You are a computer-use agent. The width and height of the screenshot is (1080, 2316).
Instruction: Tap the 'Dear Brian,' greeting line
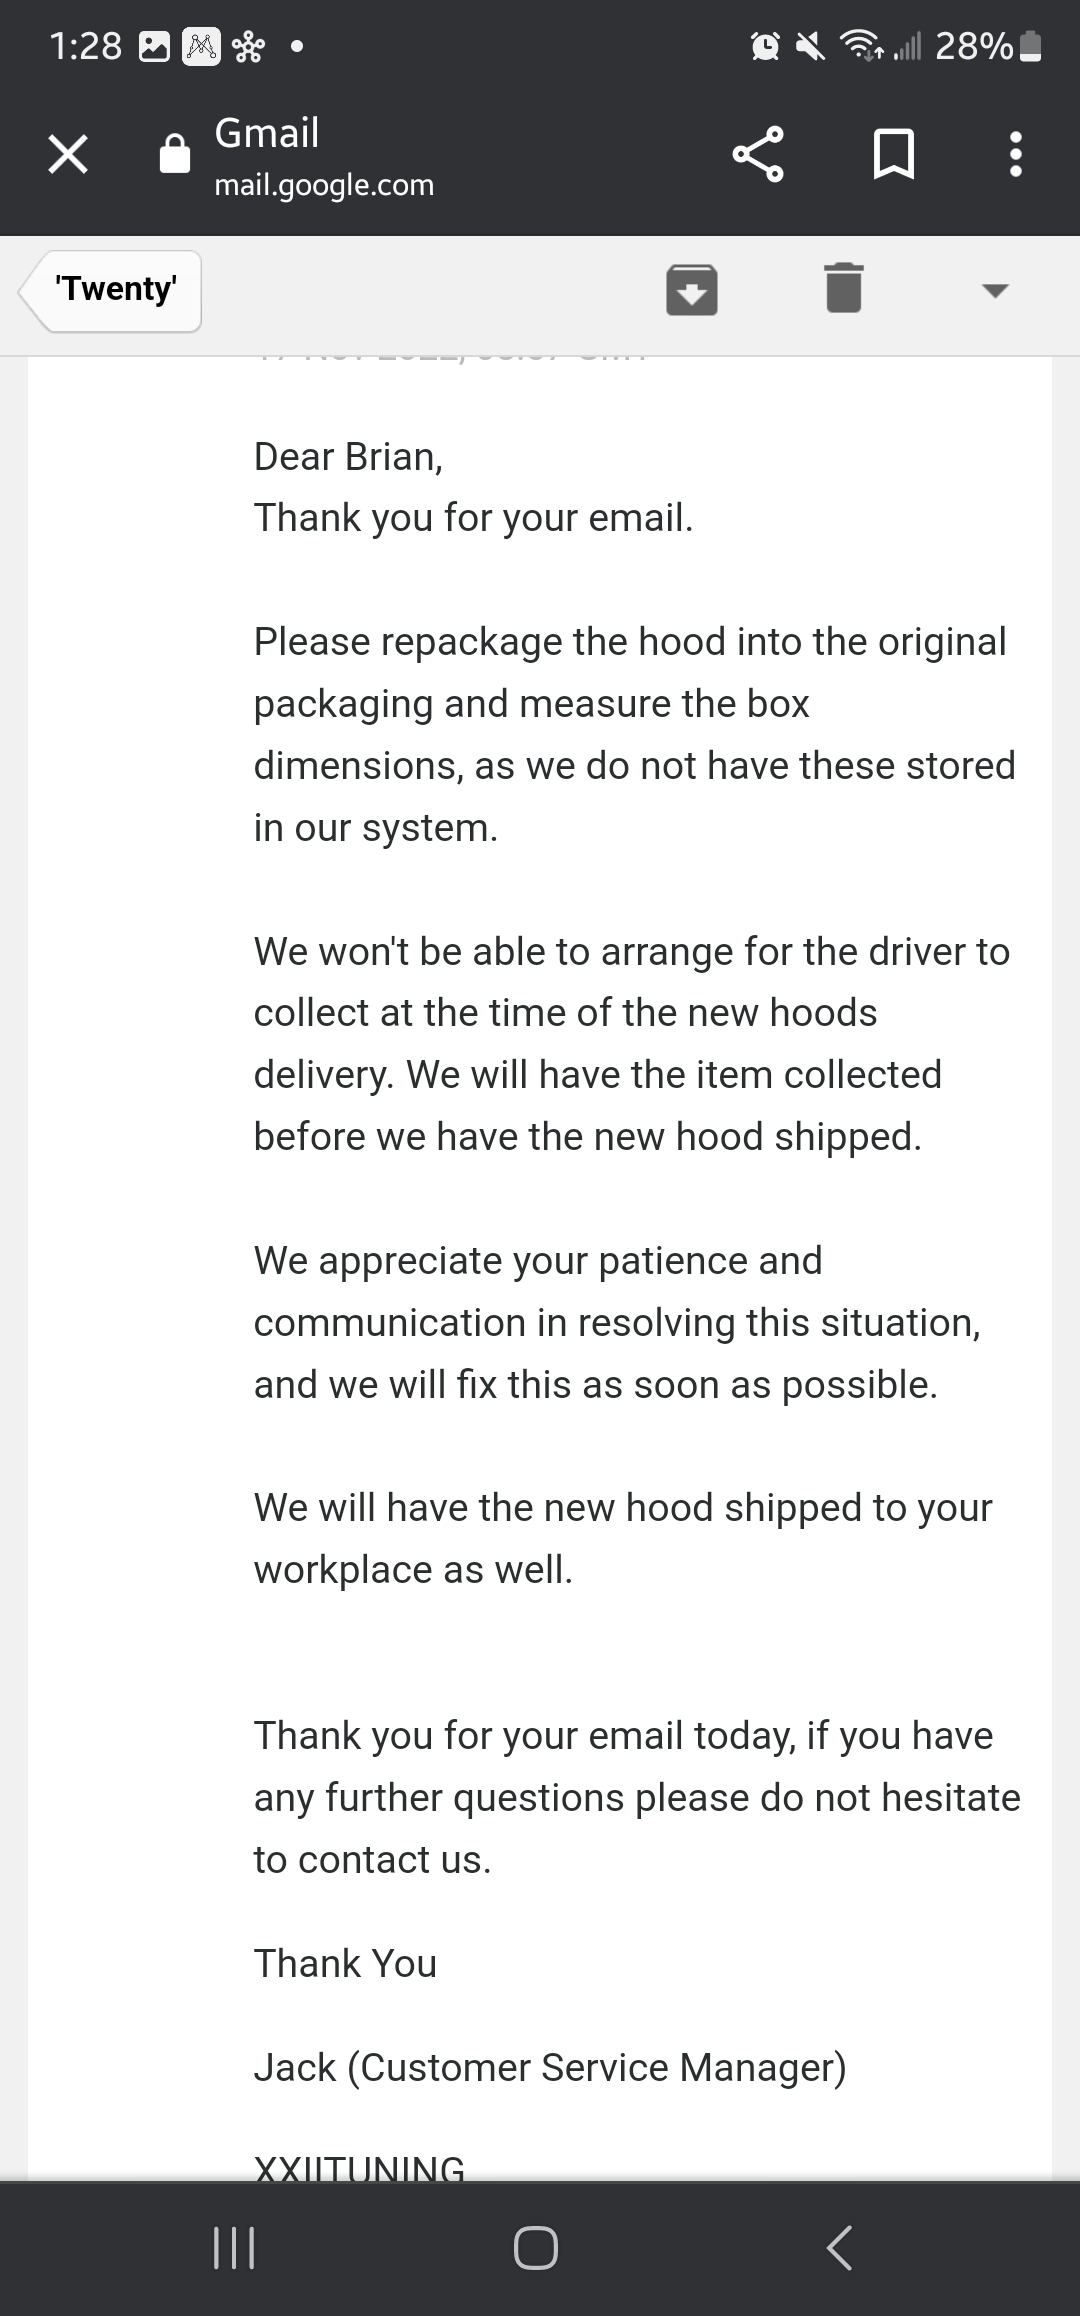tap(348, 457)
